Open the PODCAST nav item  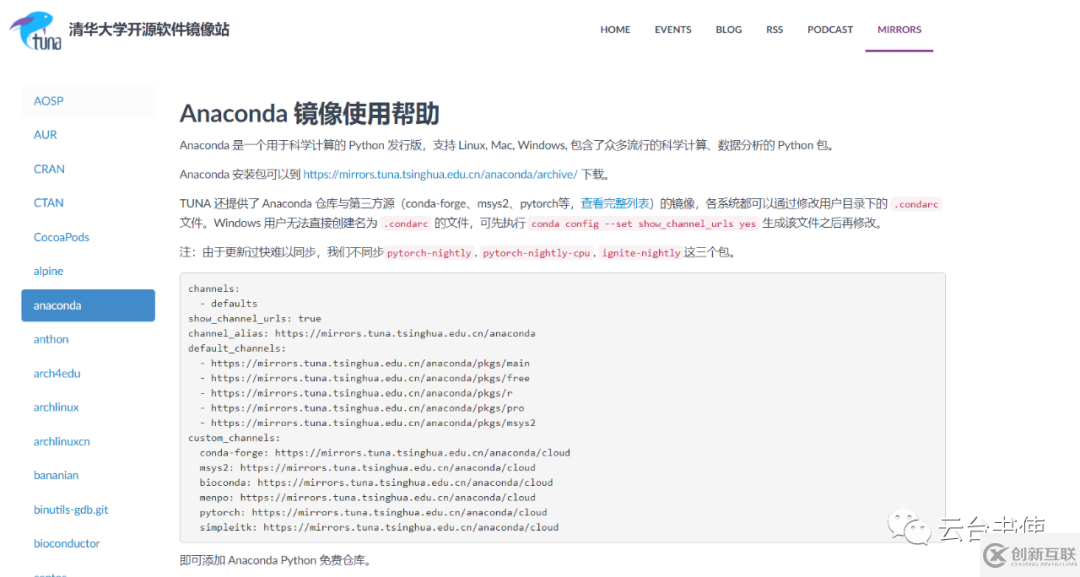(830, 30)
